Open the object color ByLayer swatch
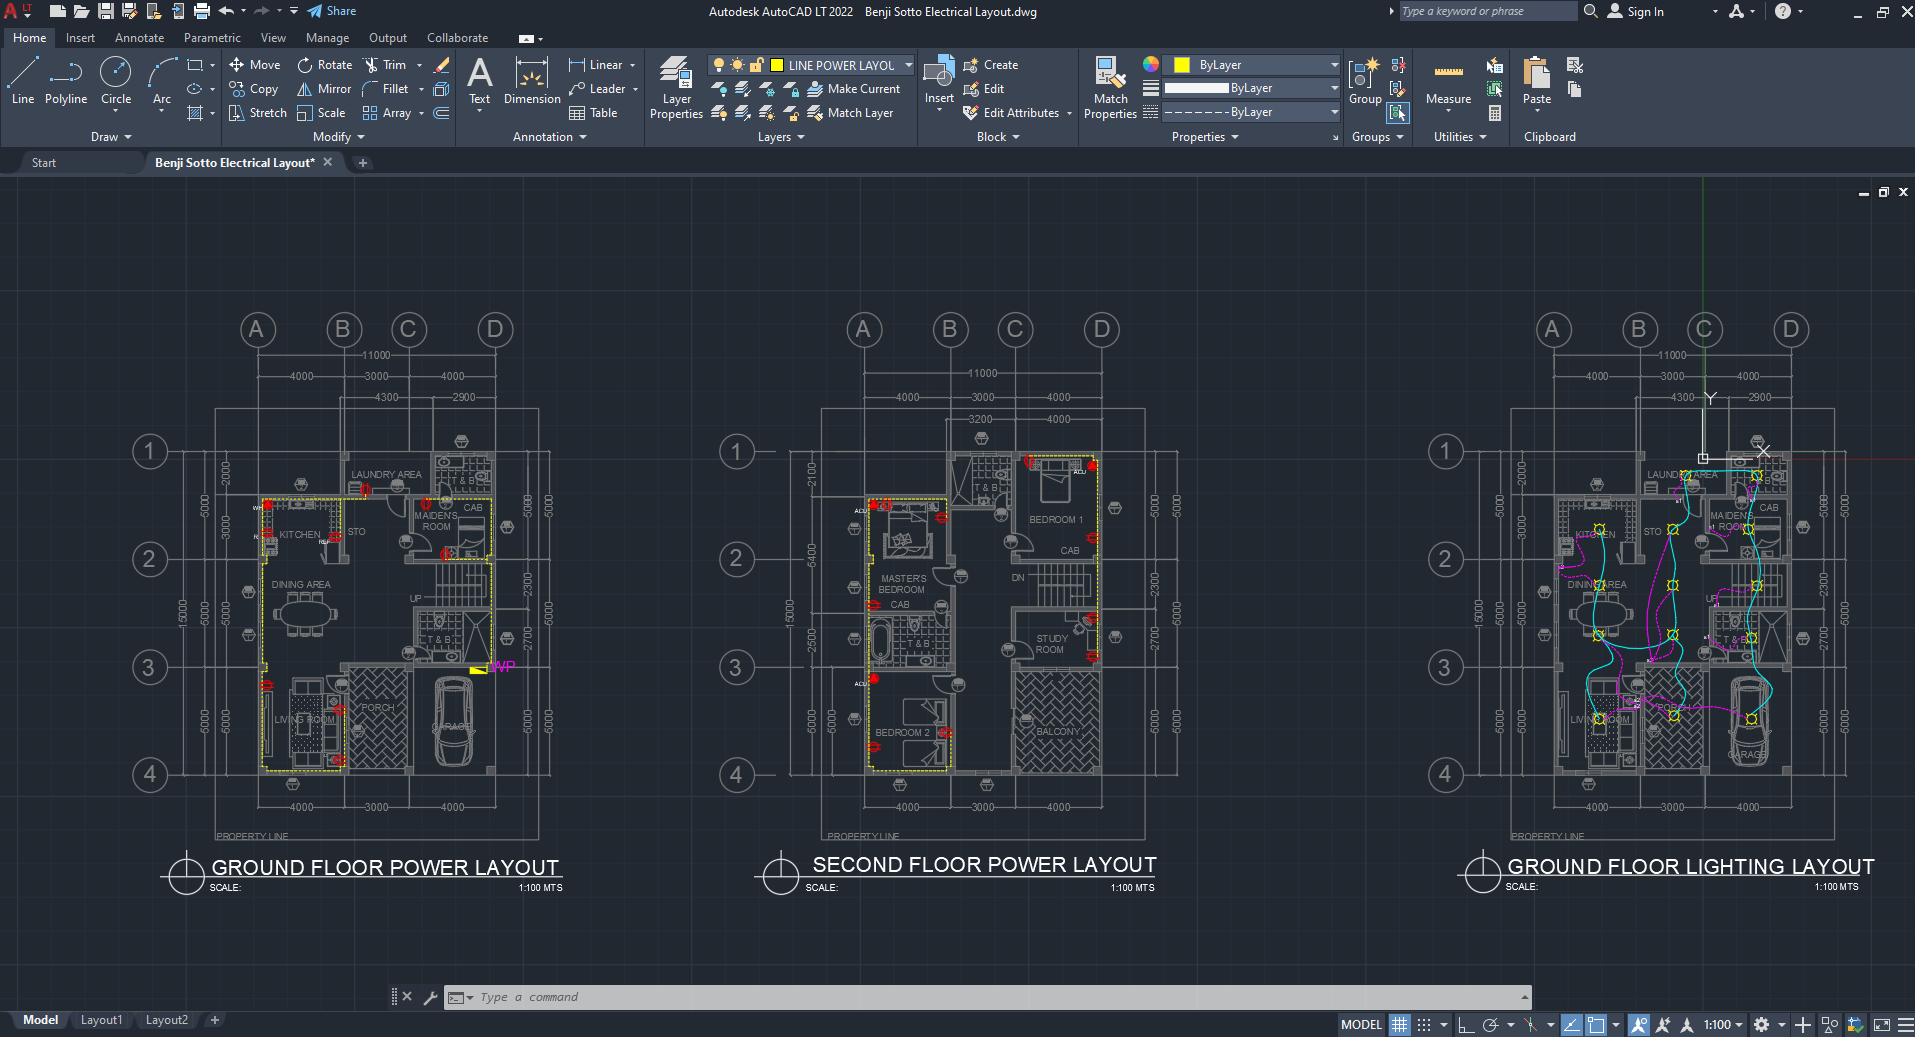The height and width of the screenshot is (1037, 1915). (1181, 65)
